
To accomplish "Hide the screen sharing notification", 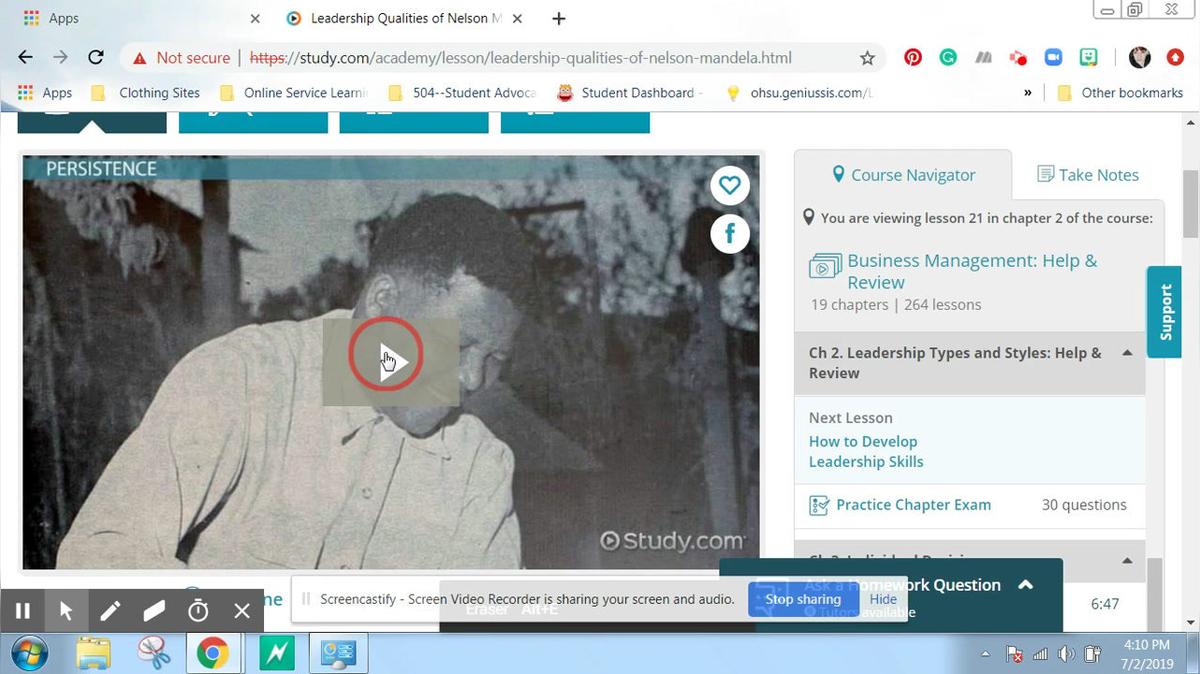I will 883,599.
